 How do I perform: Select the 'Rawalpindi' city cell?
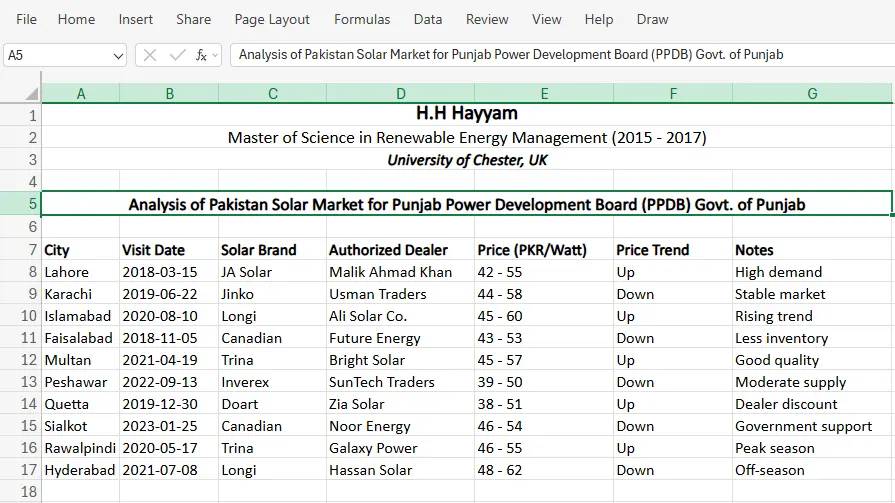(80, 448)
